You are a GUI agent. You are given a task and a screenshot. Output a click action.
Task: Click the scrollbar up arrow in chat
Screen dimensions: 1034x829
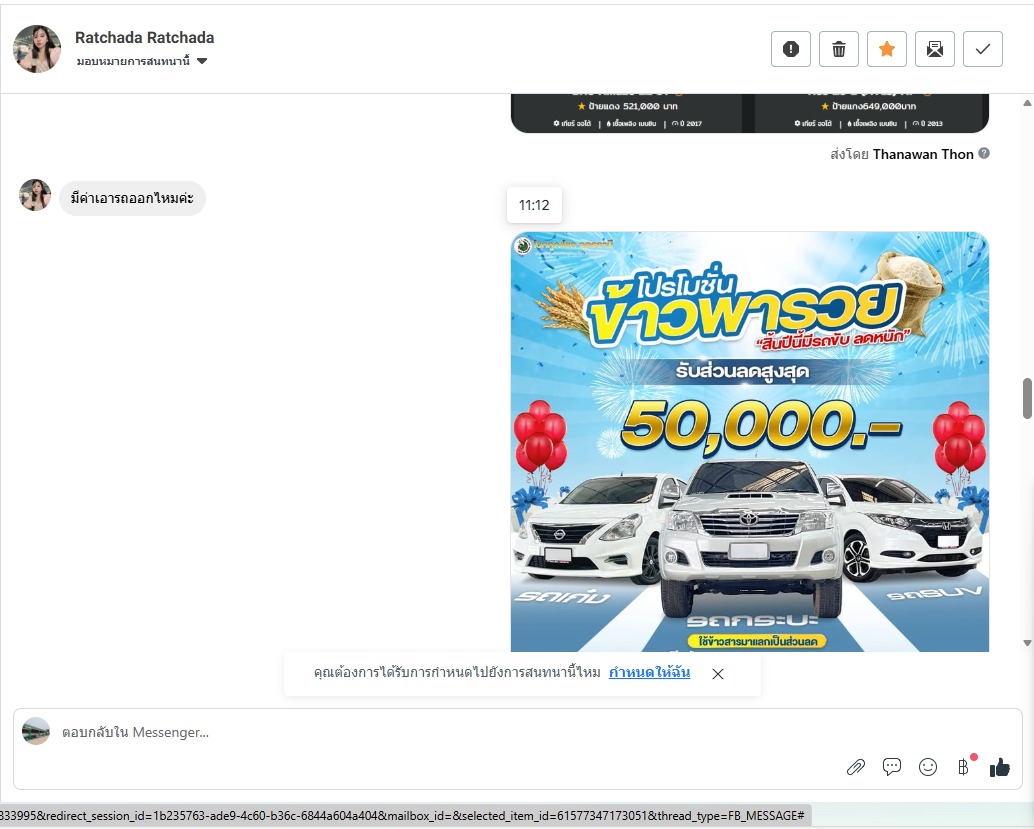(x=1026, y=103)
